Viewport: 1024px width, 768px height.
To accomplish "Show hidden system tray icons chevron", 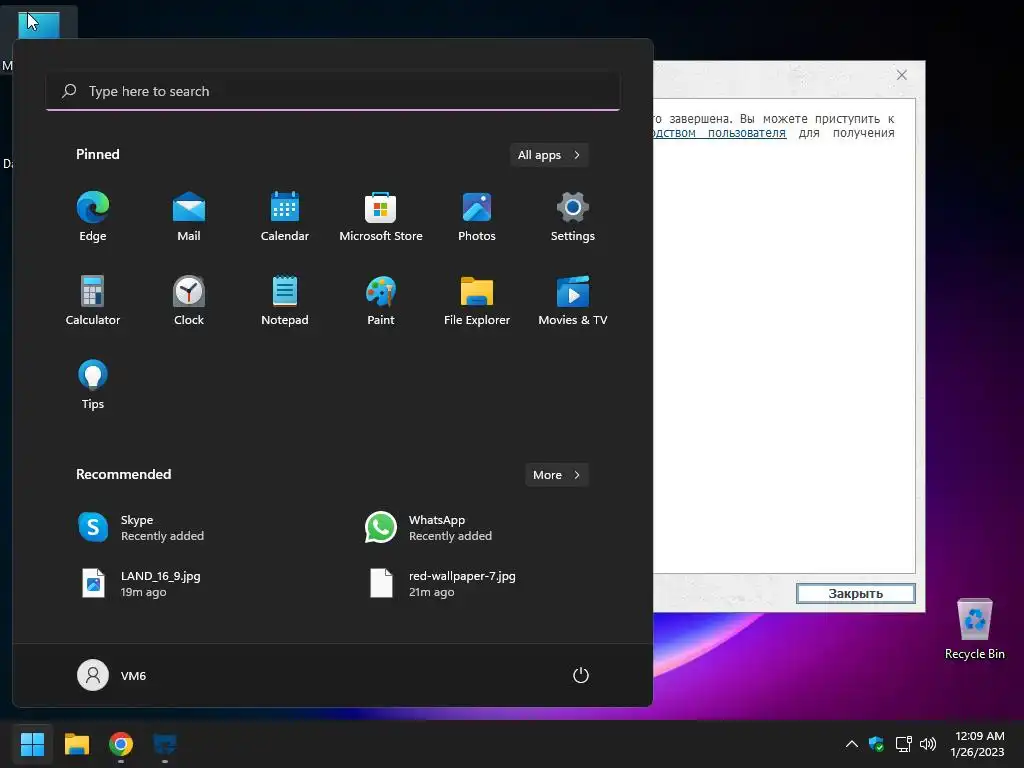I will [x=852, y=744].
